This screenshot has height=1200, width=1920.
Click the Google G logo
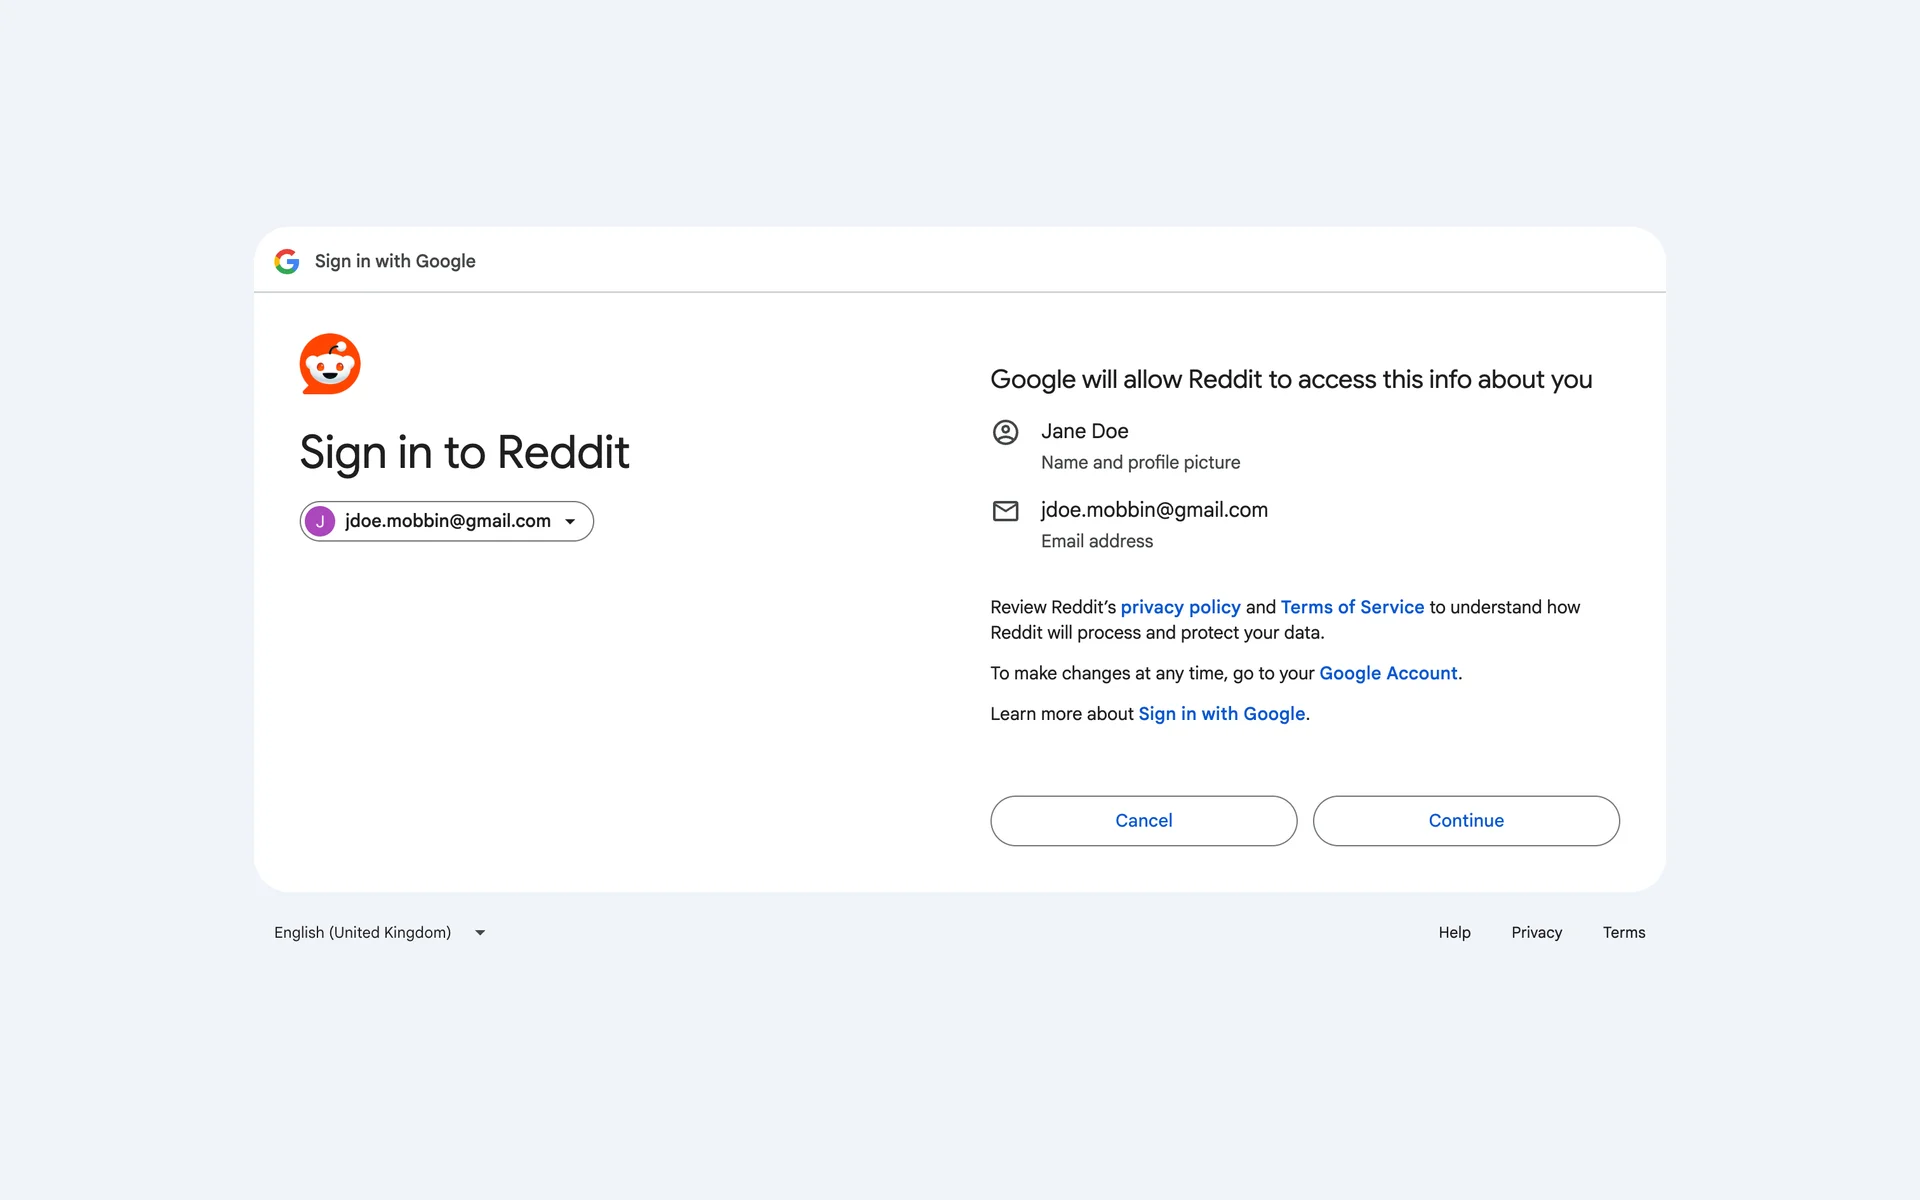click(287, 261)
